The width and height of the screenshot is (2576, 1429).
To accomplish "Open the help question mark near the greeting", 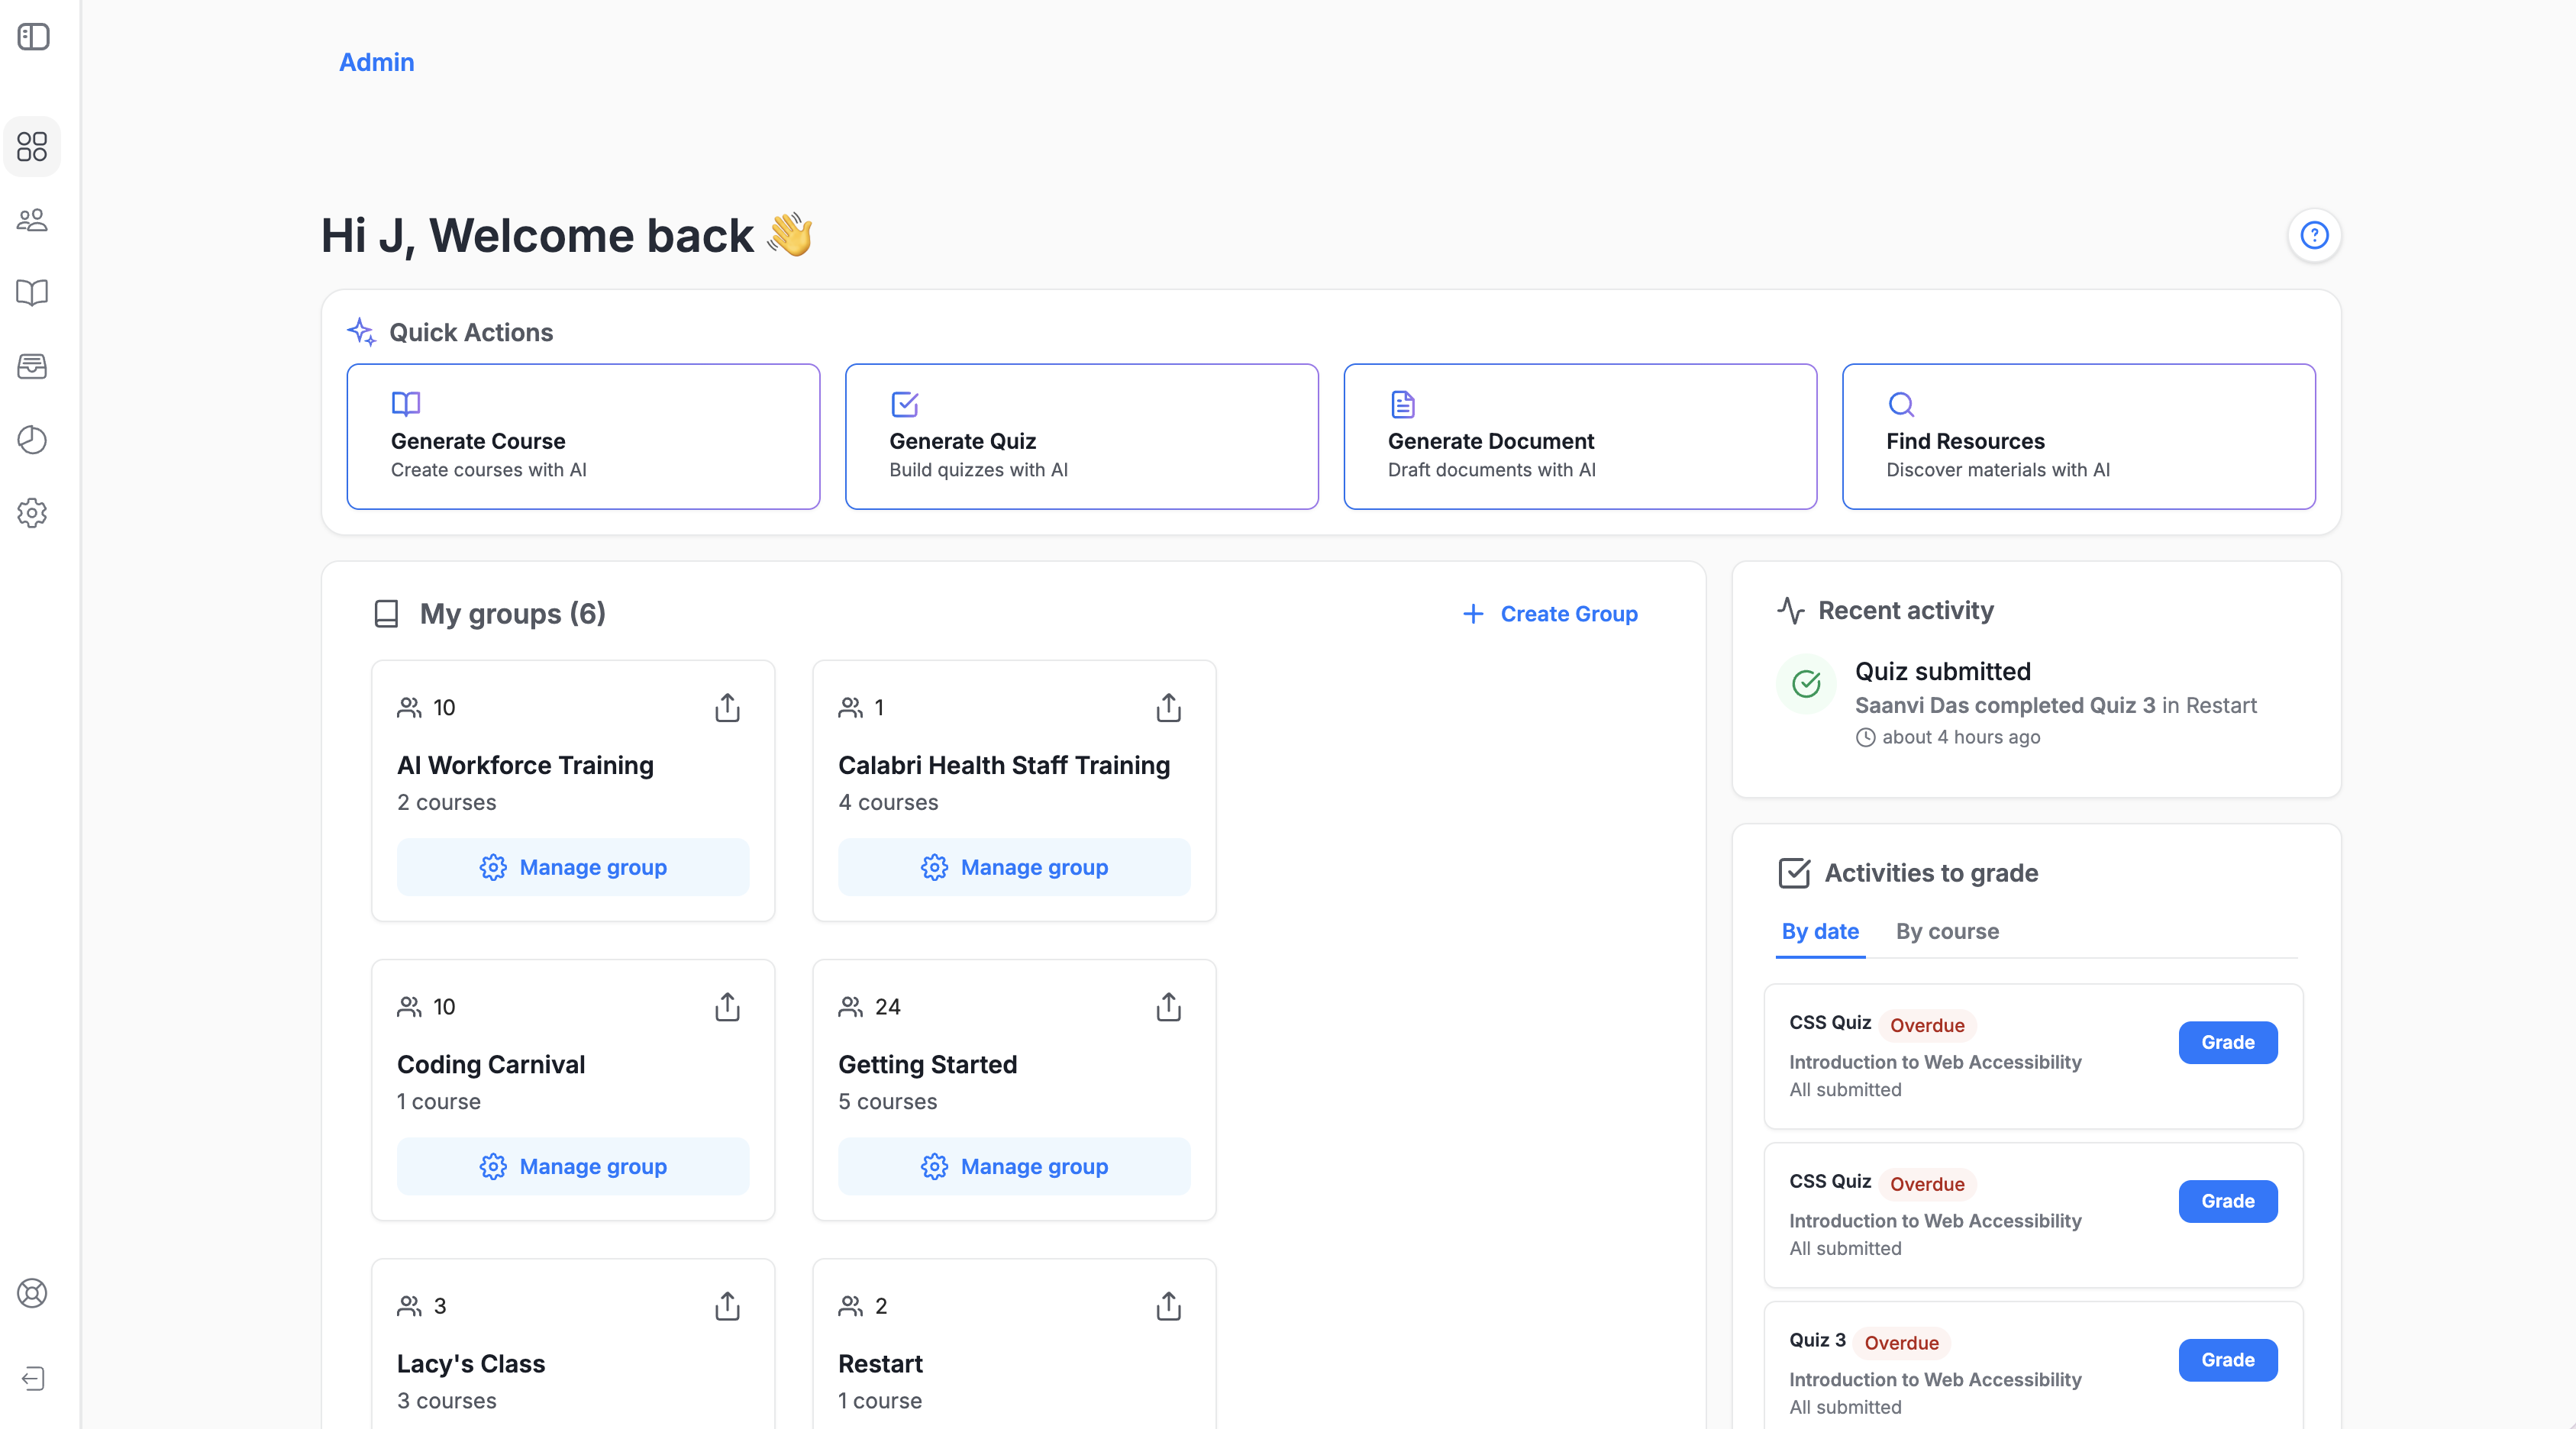I will [2314, 236].
